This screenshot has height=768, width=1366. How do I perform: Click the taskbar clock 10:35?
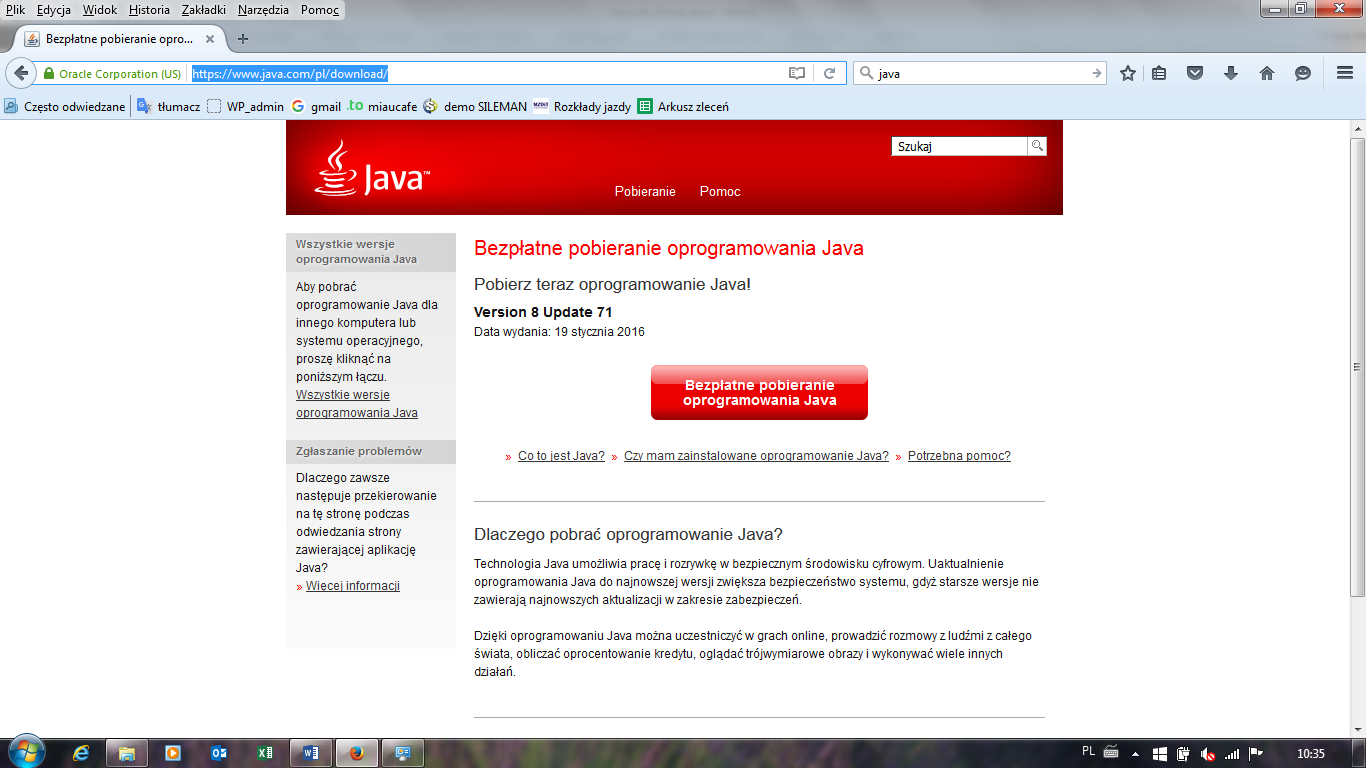point(1310,754)
